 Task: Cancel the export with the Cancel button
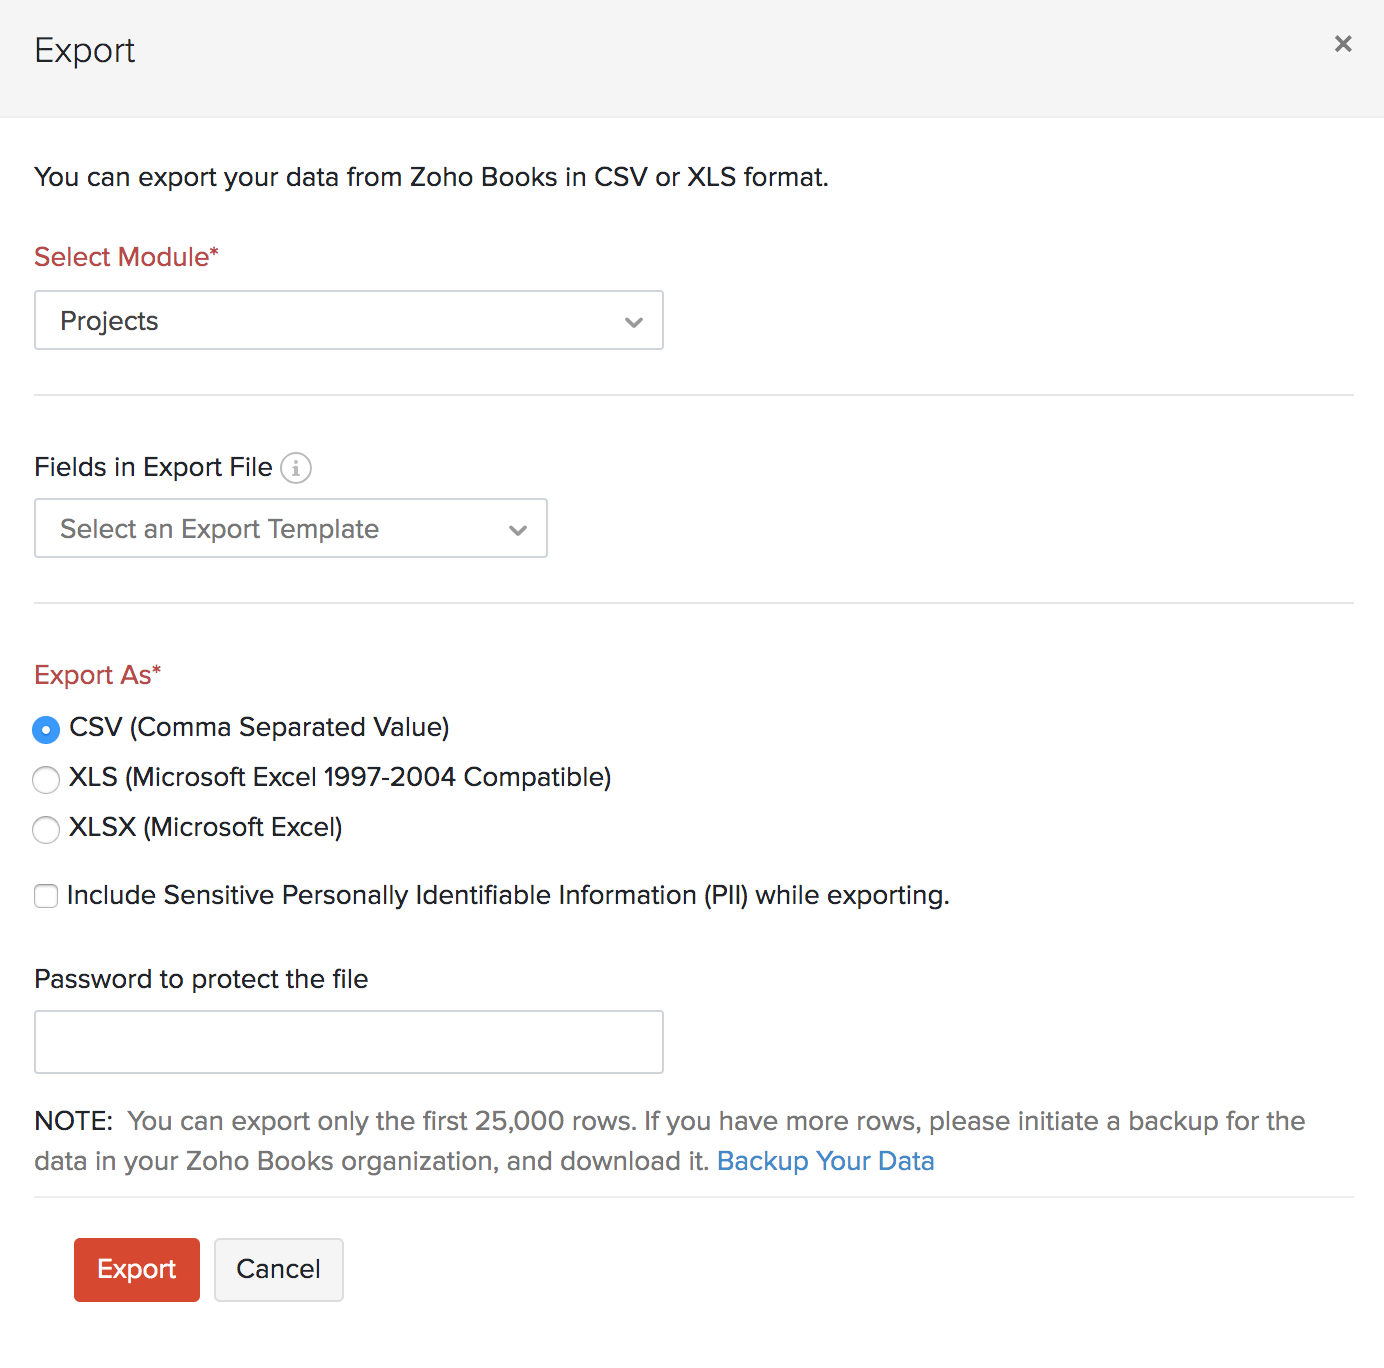pyautogui.click(x=278, y=1269)
